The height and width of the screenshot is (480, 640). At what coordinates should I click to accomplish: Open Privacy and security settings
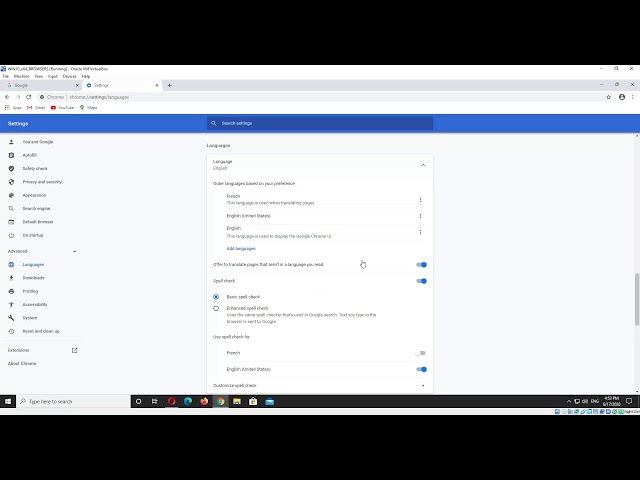coord(42,182)
